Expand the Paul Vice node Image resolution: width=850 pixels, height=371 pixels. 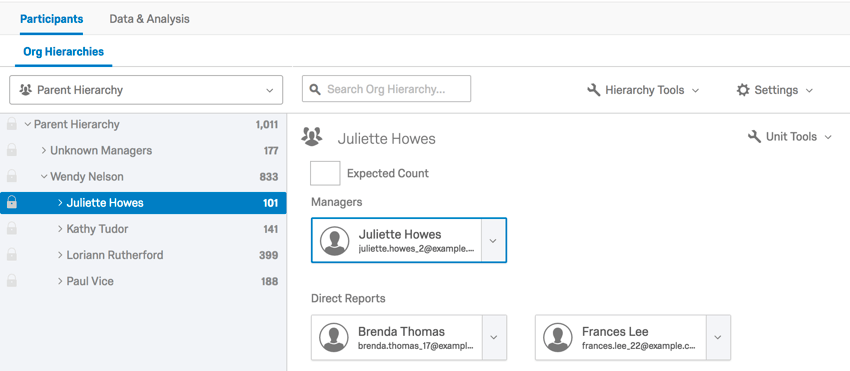pyautogui.click(x=60, y=281)
